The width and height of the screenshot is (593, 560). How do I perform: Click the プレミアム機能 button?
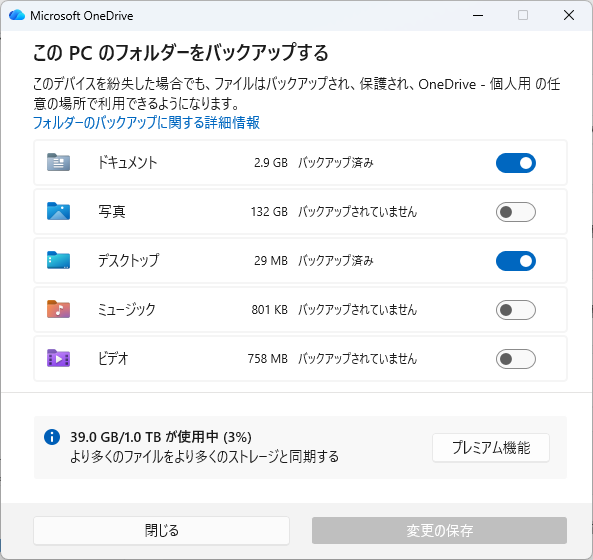coord(491,448)
